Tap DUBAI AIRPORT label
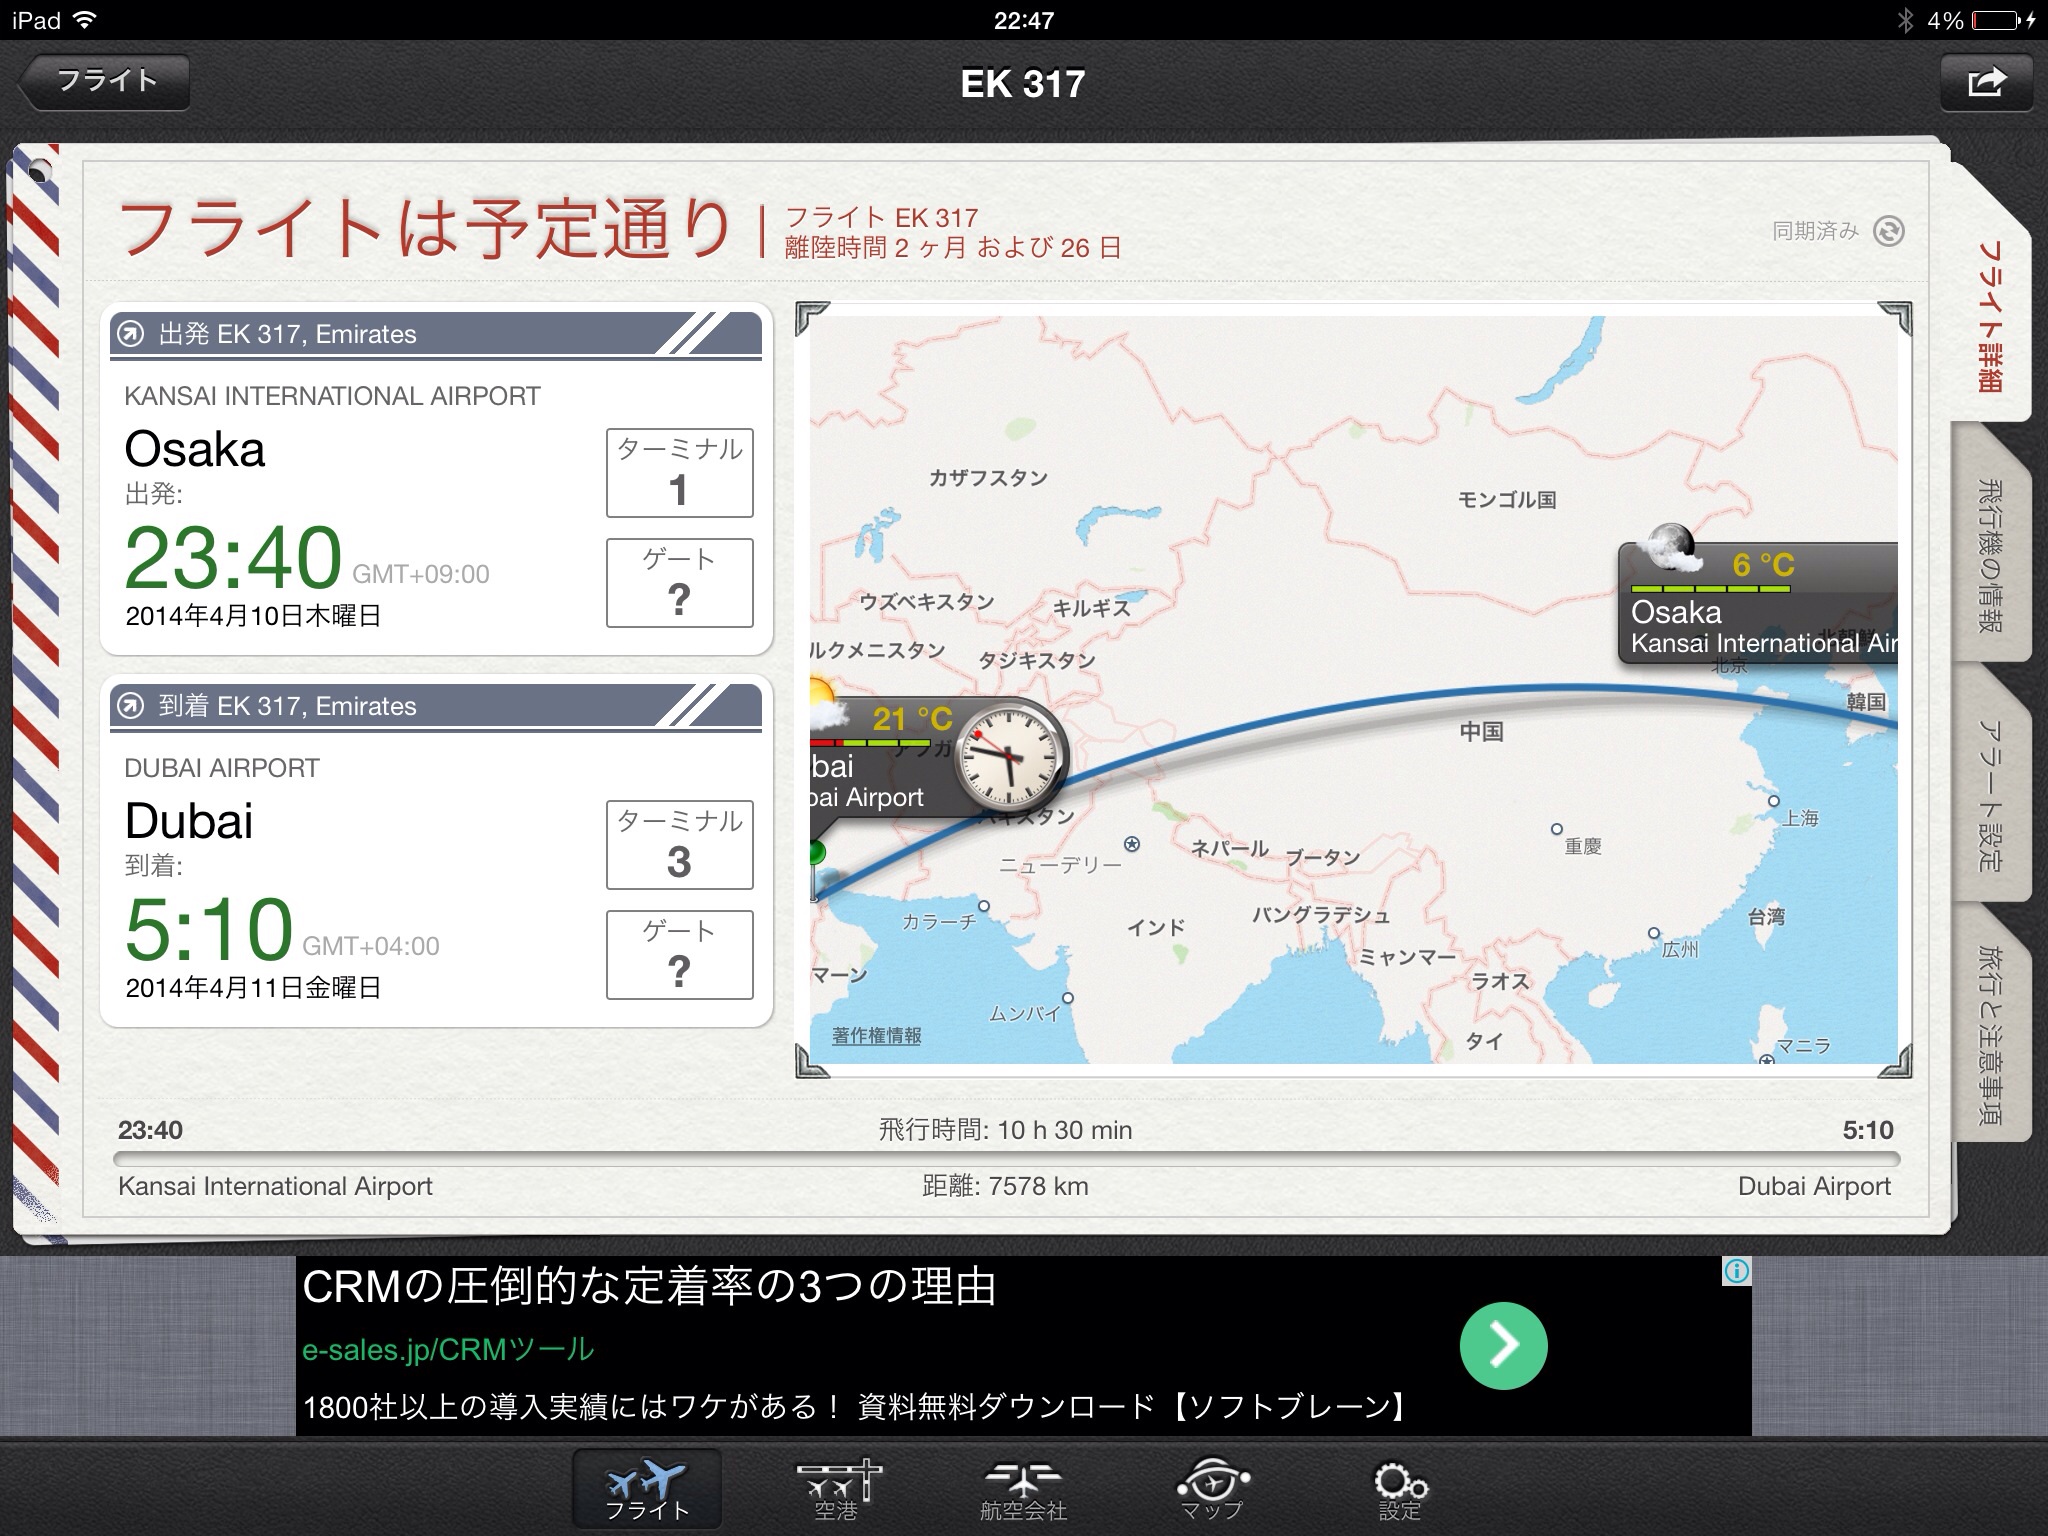This screenshot has height=1536, width=2048. [222, 768]
